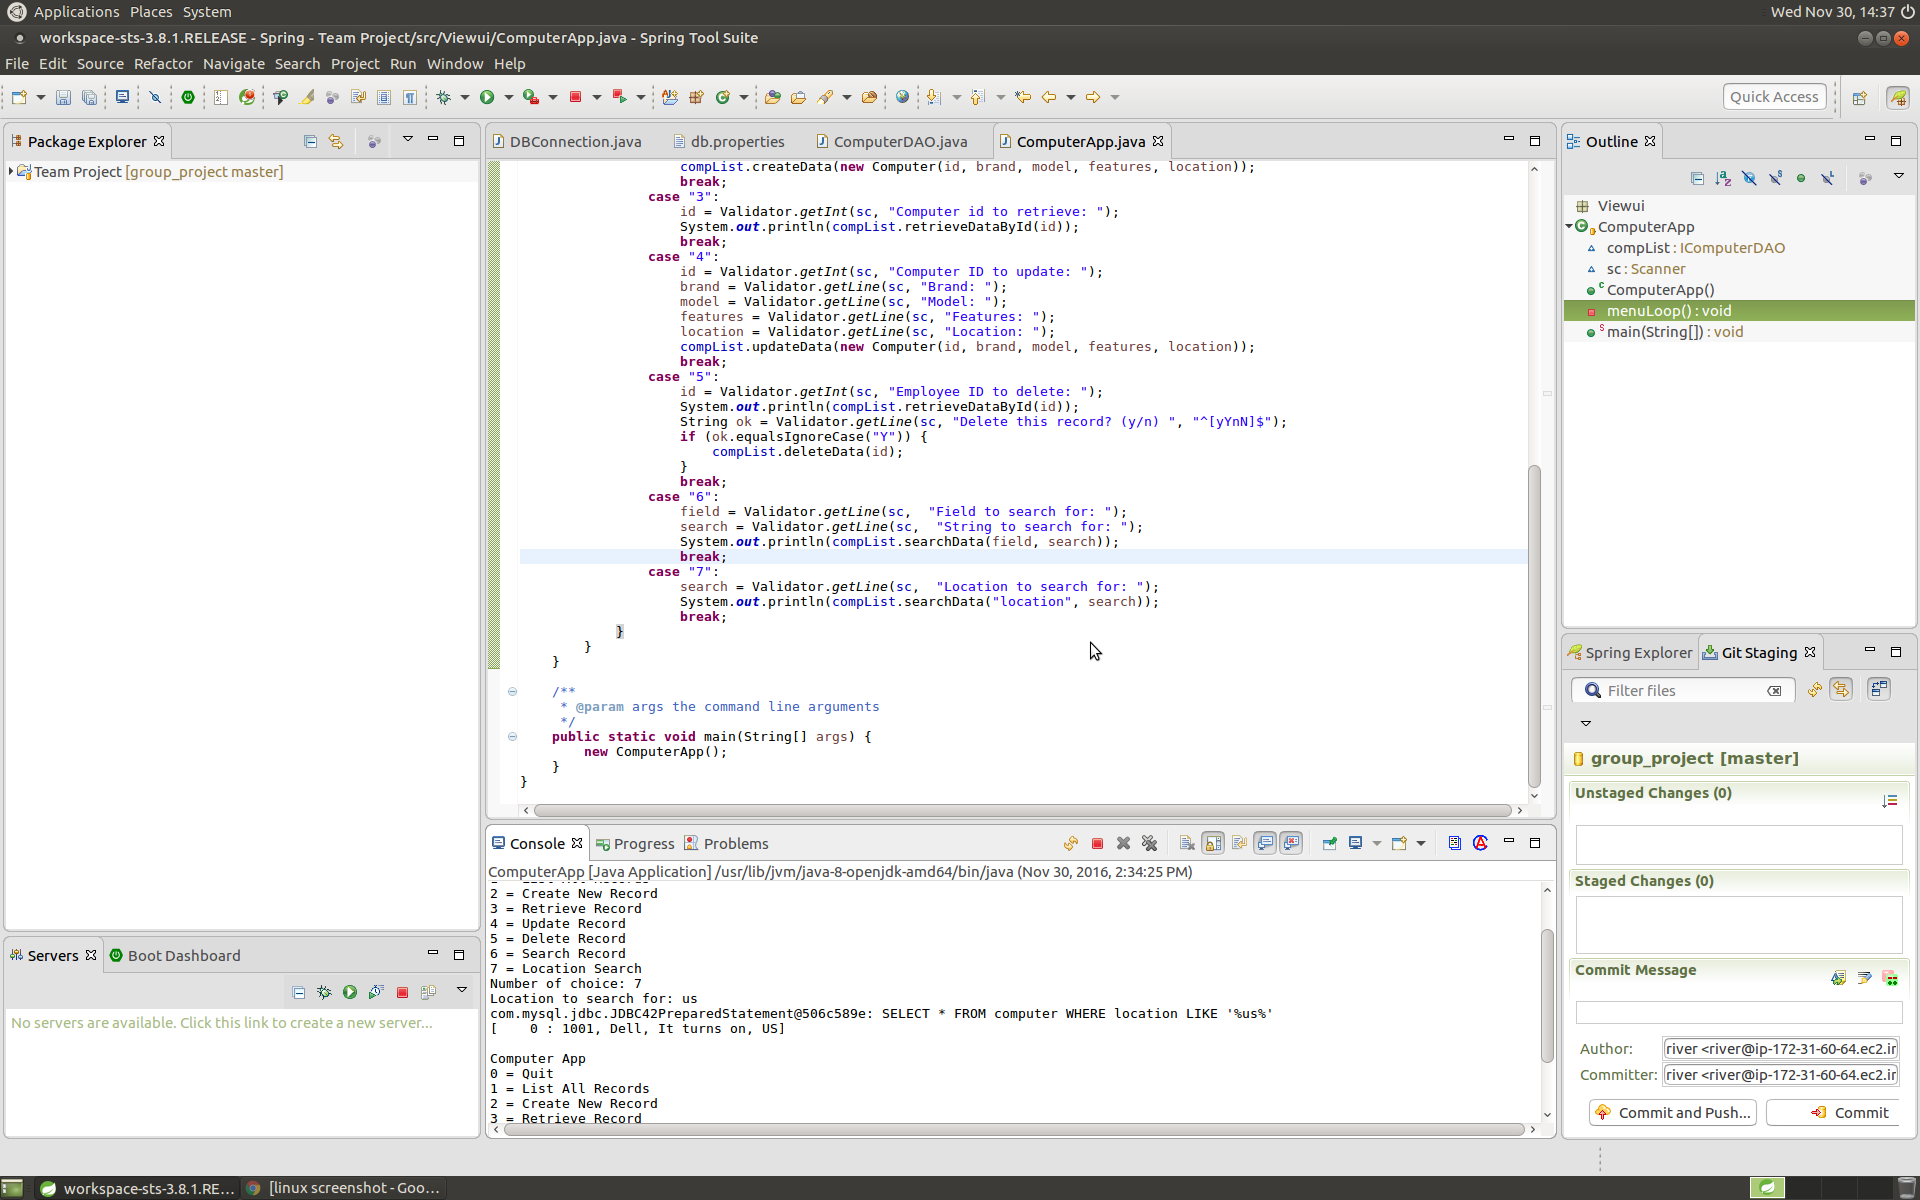The image size is (1920, 1200).
Task: Collapse All in the Package Explorer toolbar
Action: [310, 141]
